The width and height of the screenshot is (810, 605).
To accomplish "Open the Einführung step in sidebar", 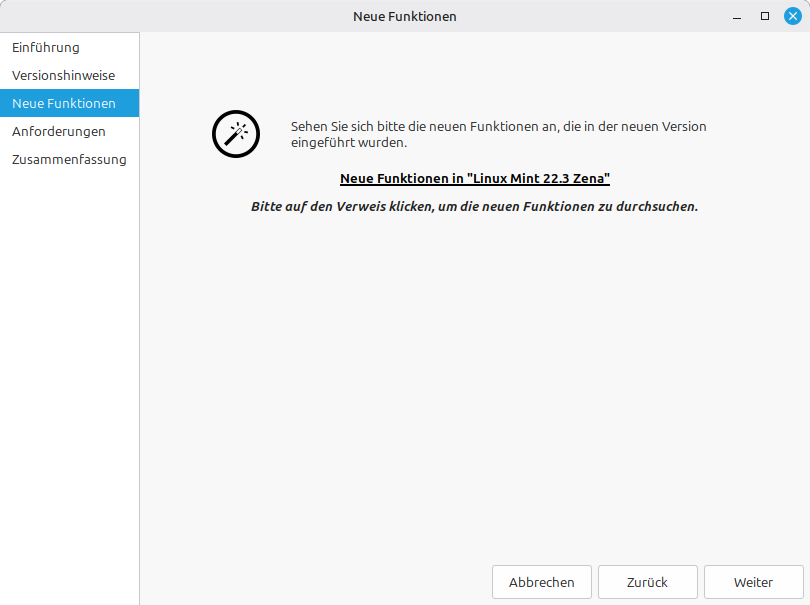I will (46, 47).
